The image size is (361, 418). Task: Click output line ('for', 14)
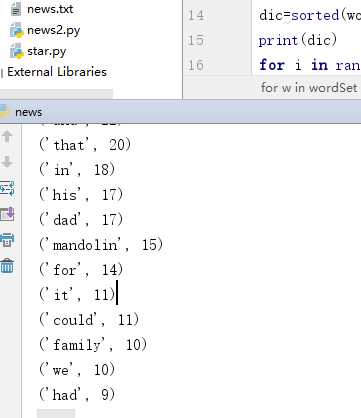81,270
